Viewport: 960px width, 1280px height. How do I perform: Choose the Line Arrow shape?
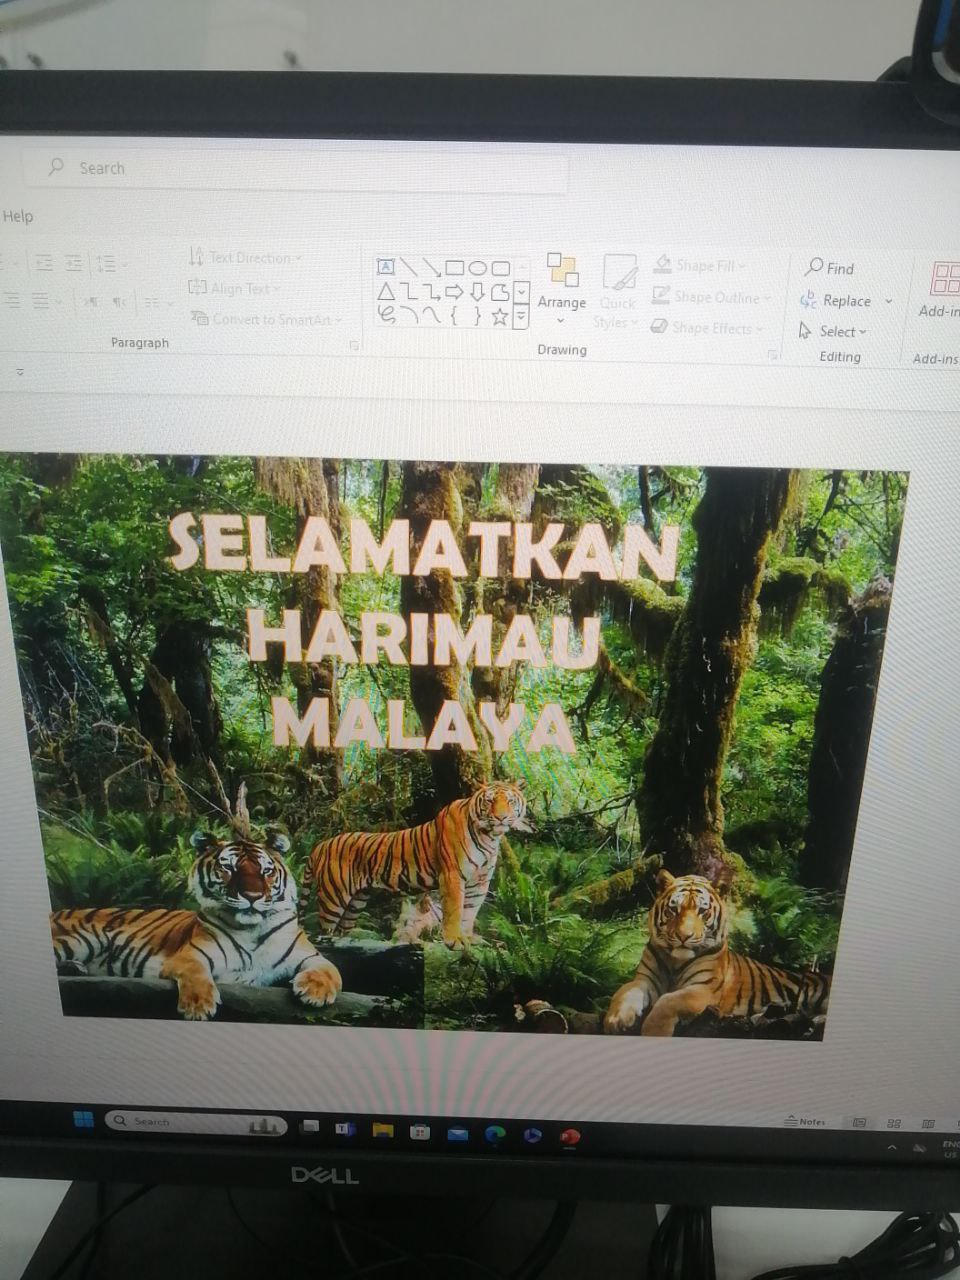point(431,267)
